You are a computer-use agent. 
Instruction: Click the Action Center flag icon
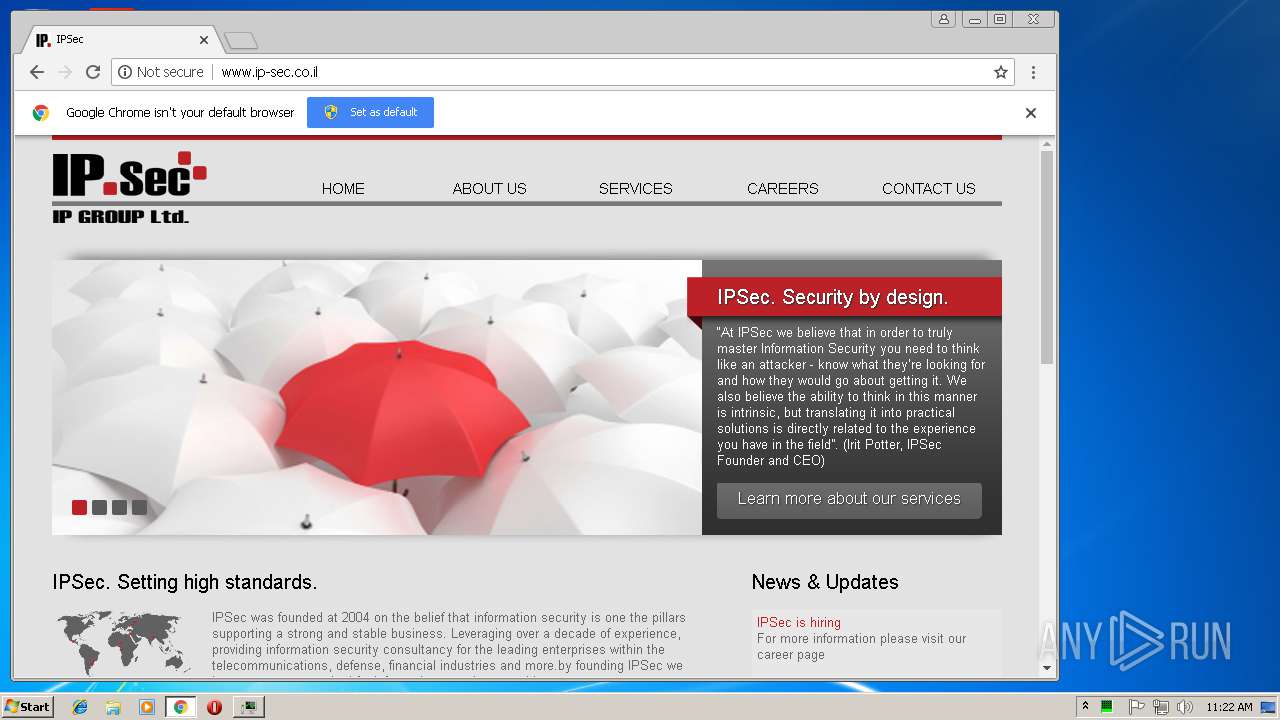pos(1136,707)
